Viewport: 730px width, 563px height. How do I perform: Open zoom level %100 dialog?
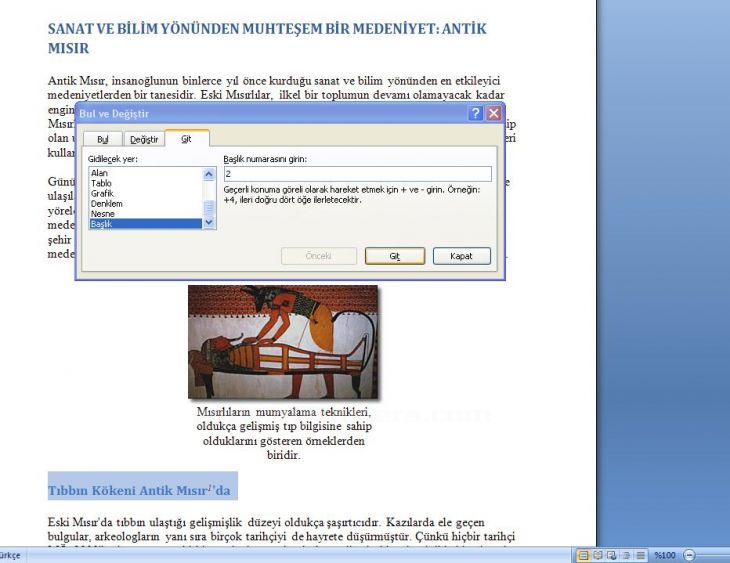[664, 555]
